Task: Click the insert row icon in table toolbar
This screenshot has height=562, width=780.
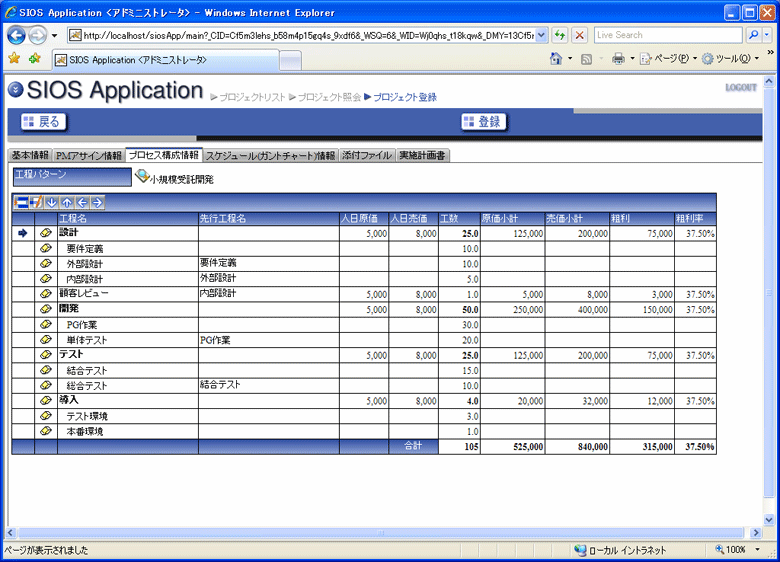Action: [x=21, y=202]
